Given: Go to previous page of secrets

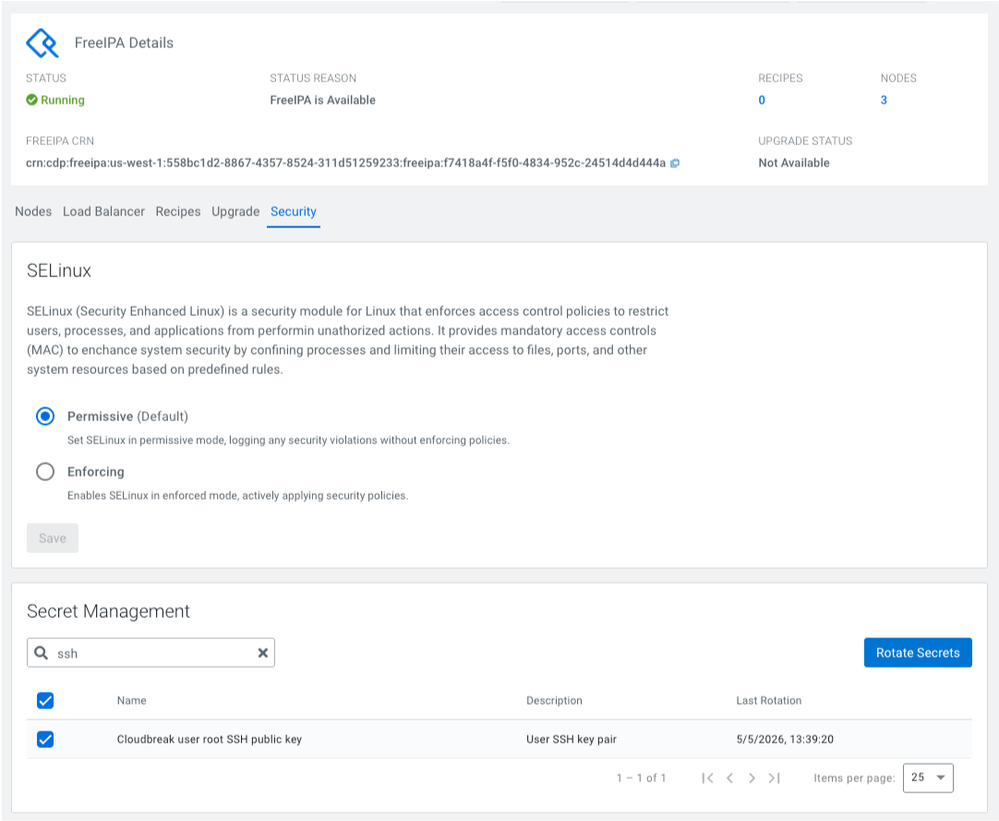Looking at the screenshot, I should [x=730, y=778].
